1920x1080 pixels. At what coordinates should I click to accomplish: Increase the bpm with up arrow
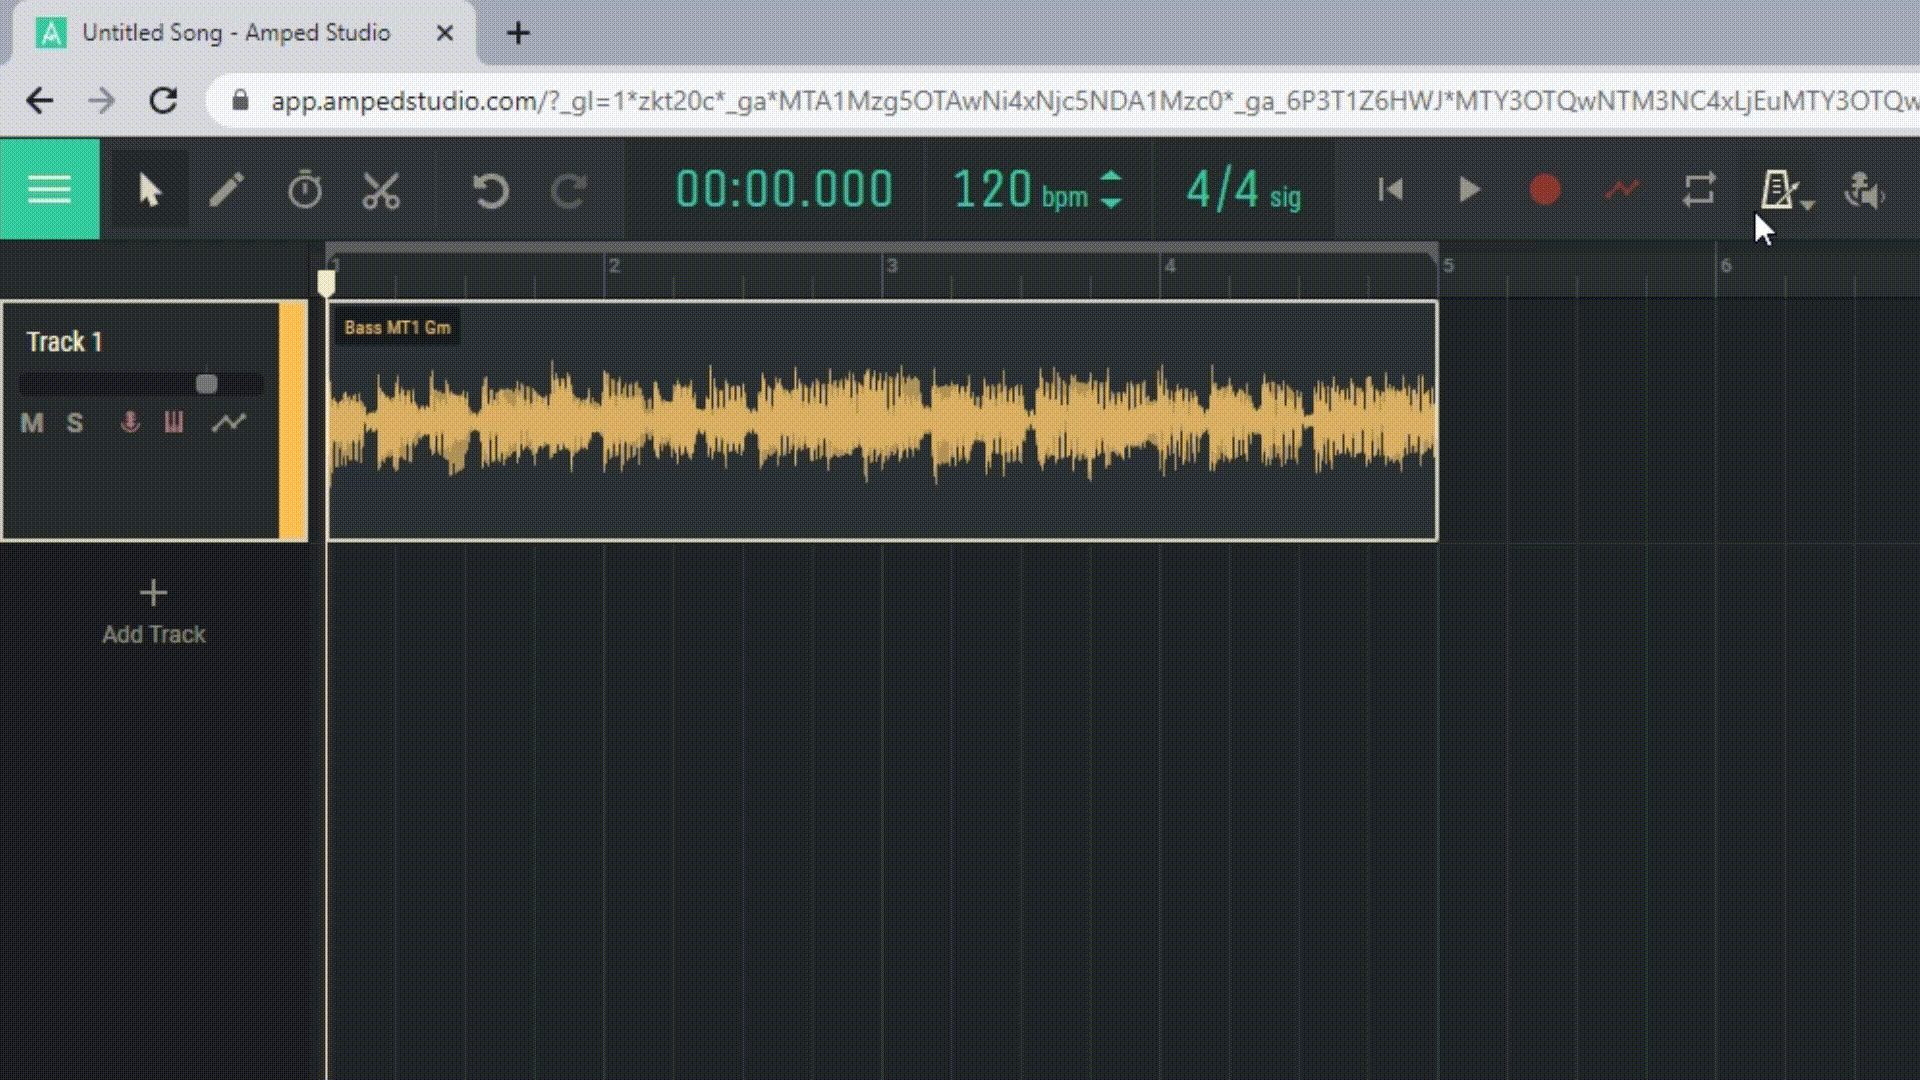point(1111,177)
